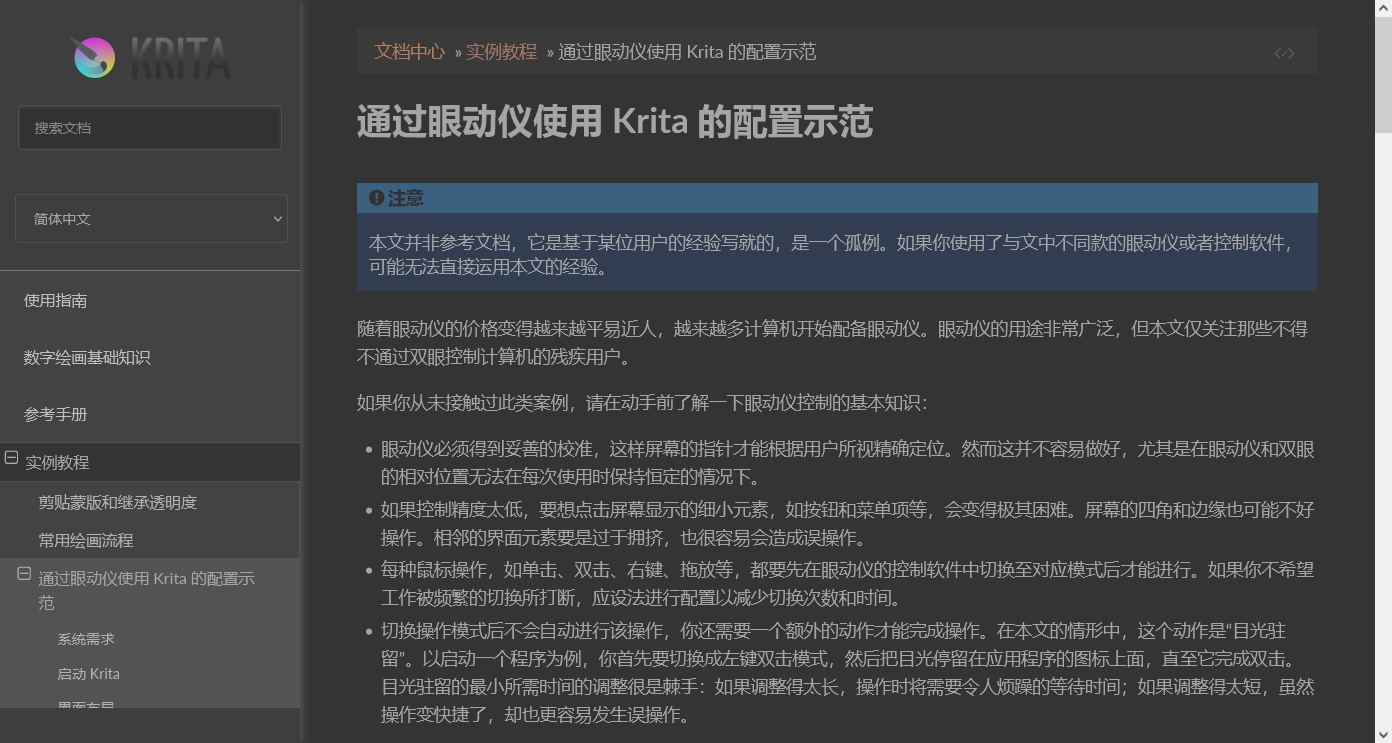Open the 启动 Krita subsection
The image size is (1392, 743).
tap(90, 673)
